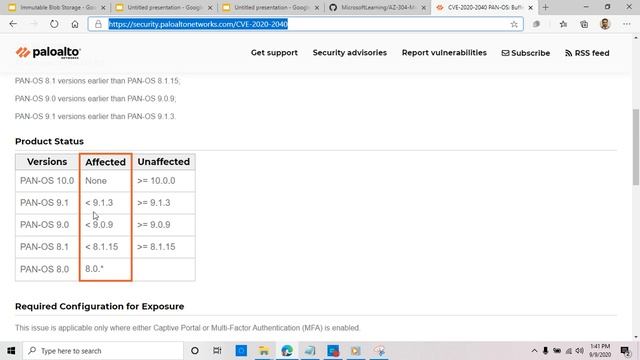This screenshot has height=360, width=640.
Task: Open the browser settings ellipsis menu
Action: (627, 24)
